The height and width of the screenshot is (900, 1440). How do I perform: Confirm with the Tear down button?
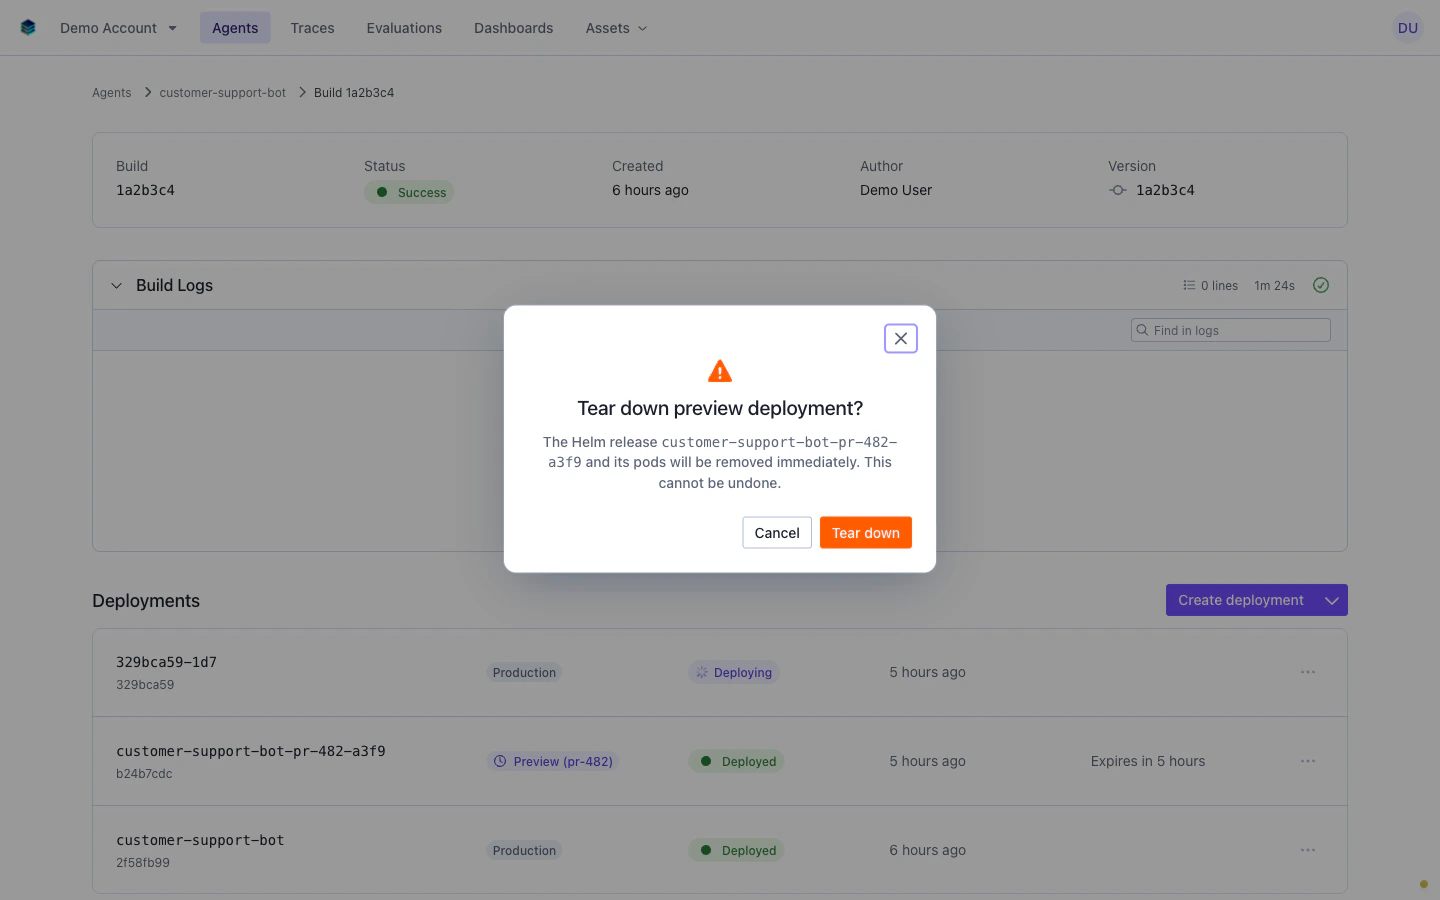866,533
